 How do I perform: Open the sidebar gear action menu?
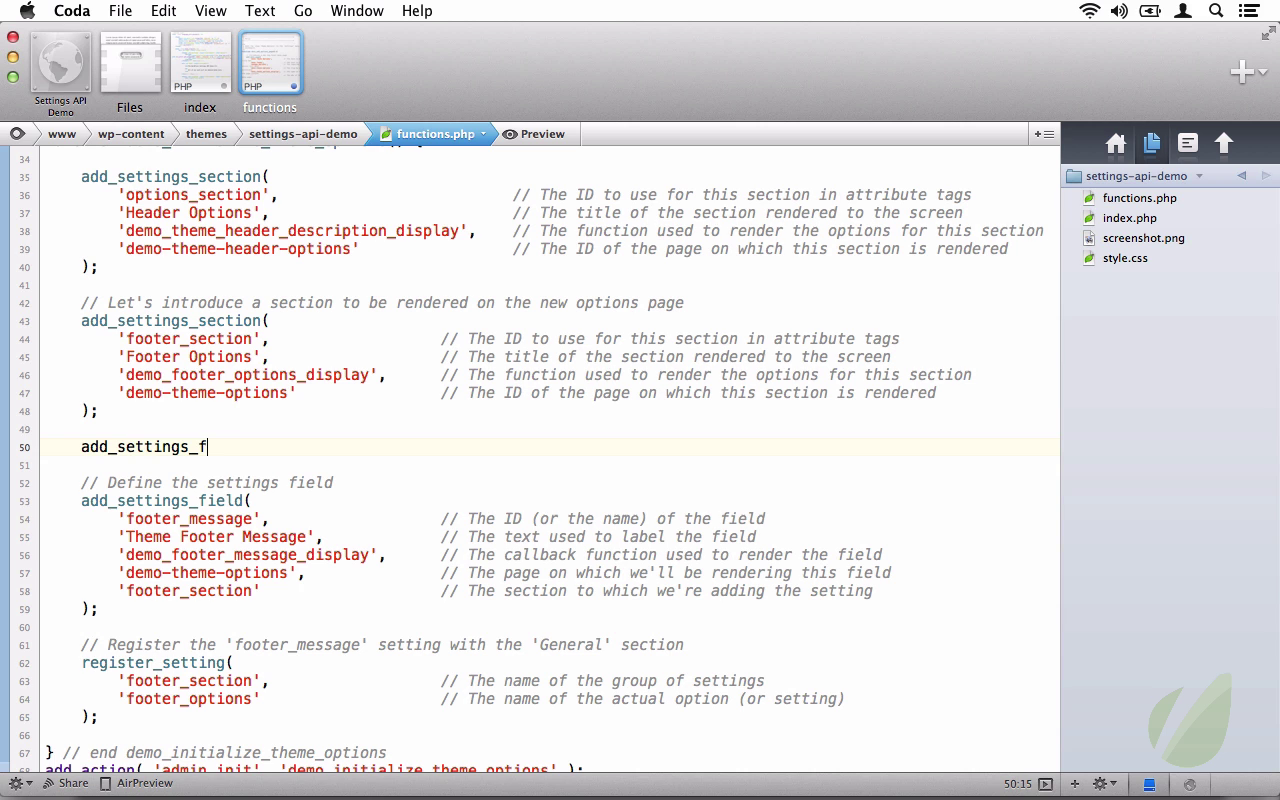click(x=1104, y=784)
